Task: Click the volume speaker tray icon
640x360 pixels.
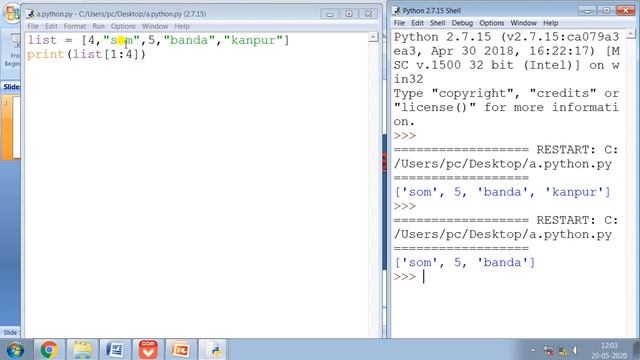Action: click(x=576, y=350)
